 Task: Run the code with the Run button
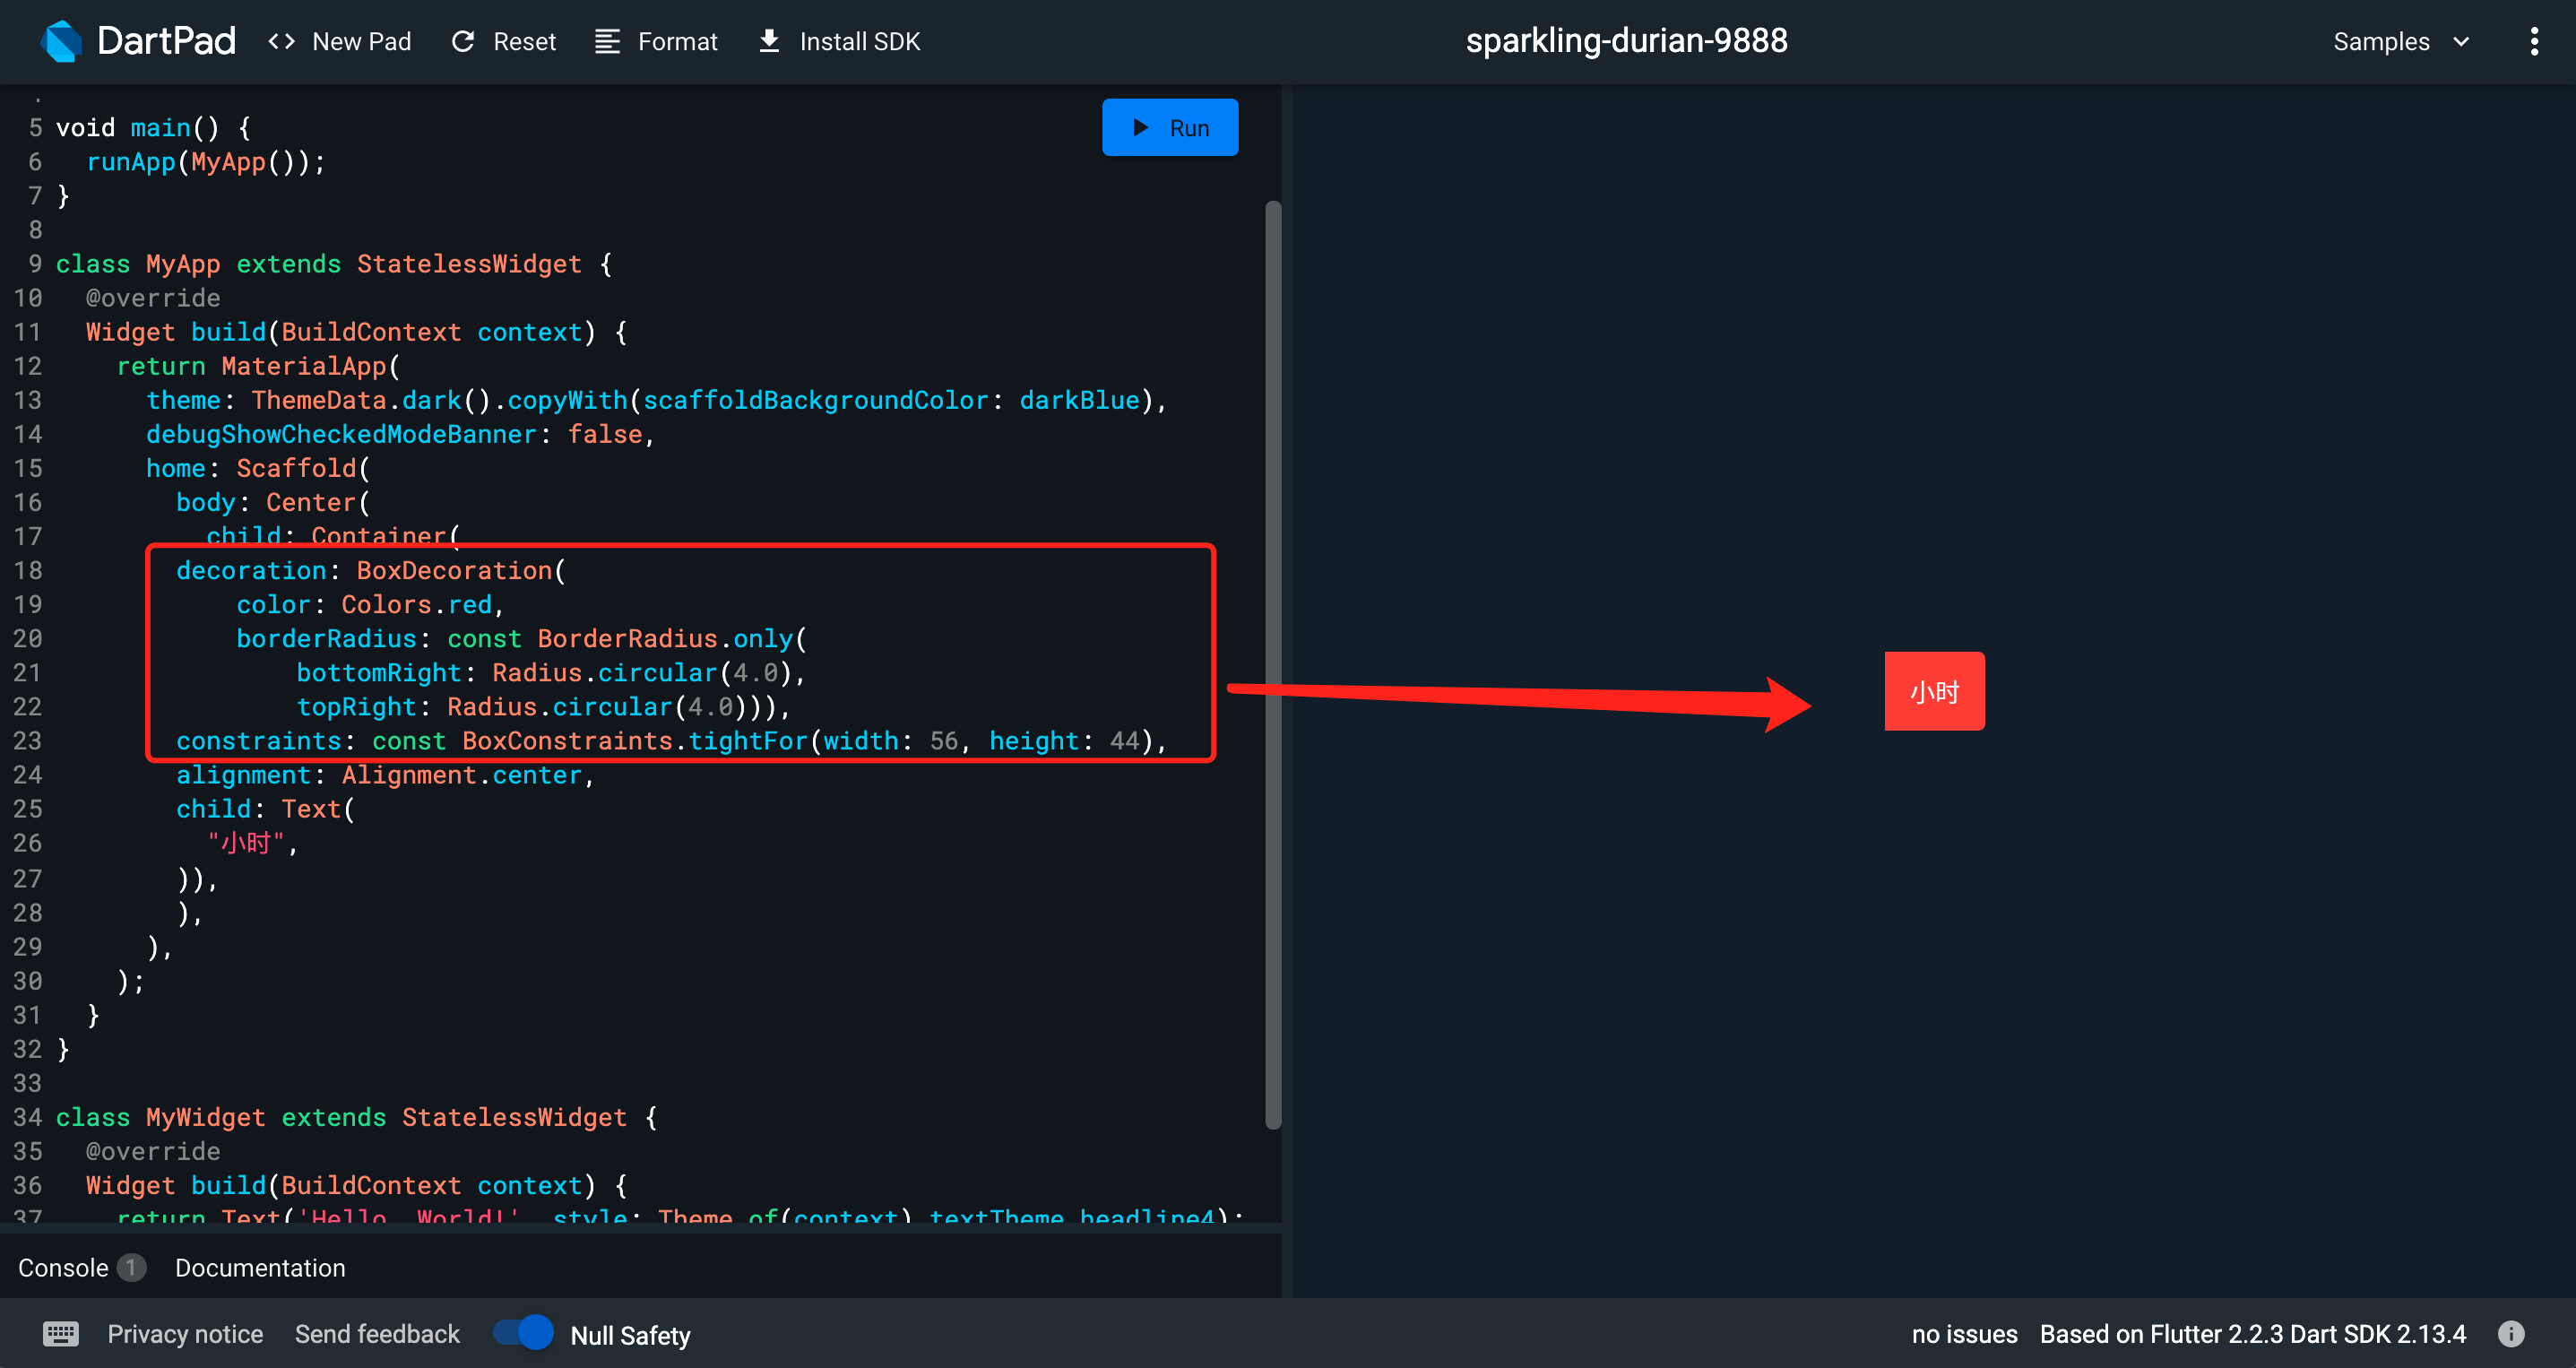click(x=1170, y=127)
